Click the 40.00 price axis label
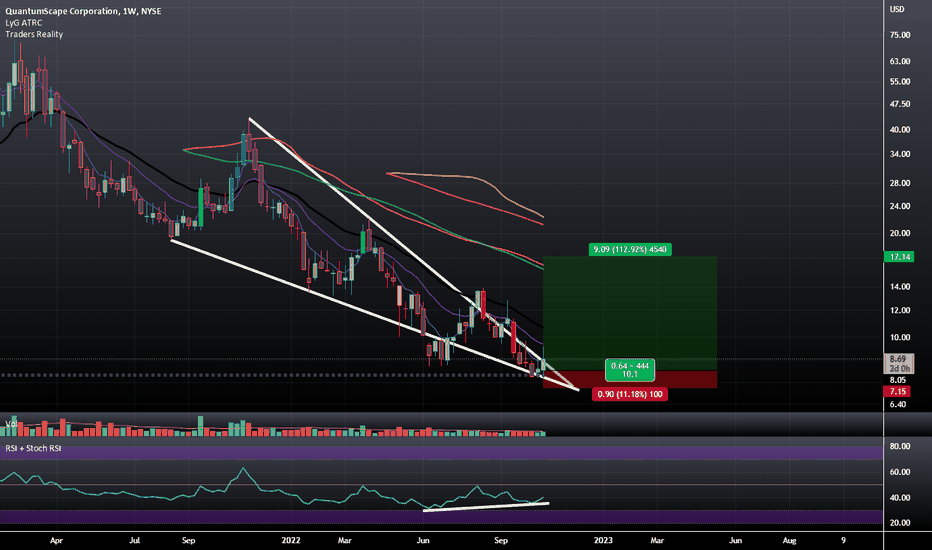The height and width of the screenshot is (550, 932). [x=900, y=130]
